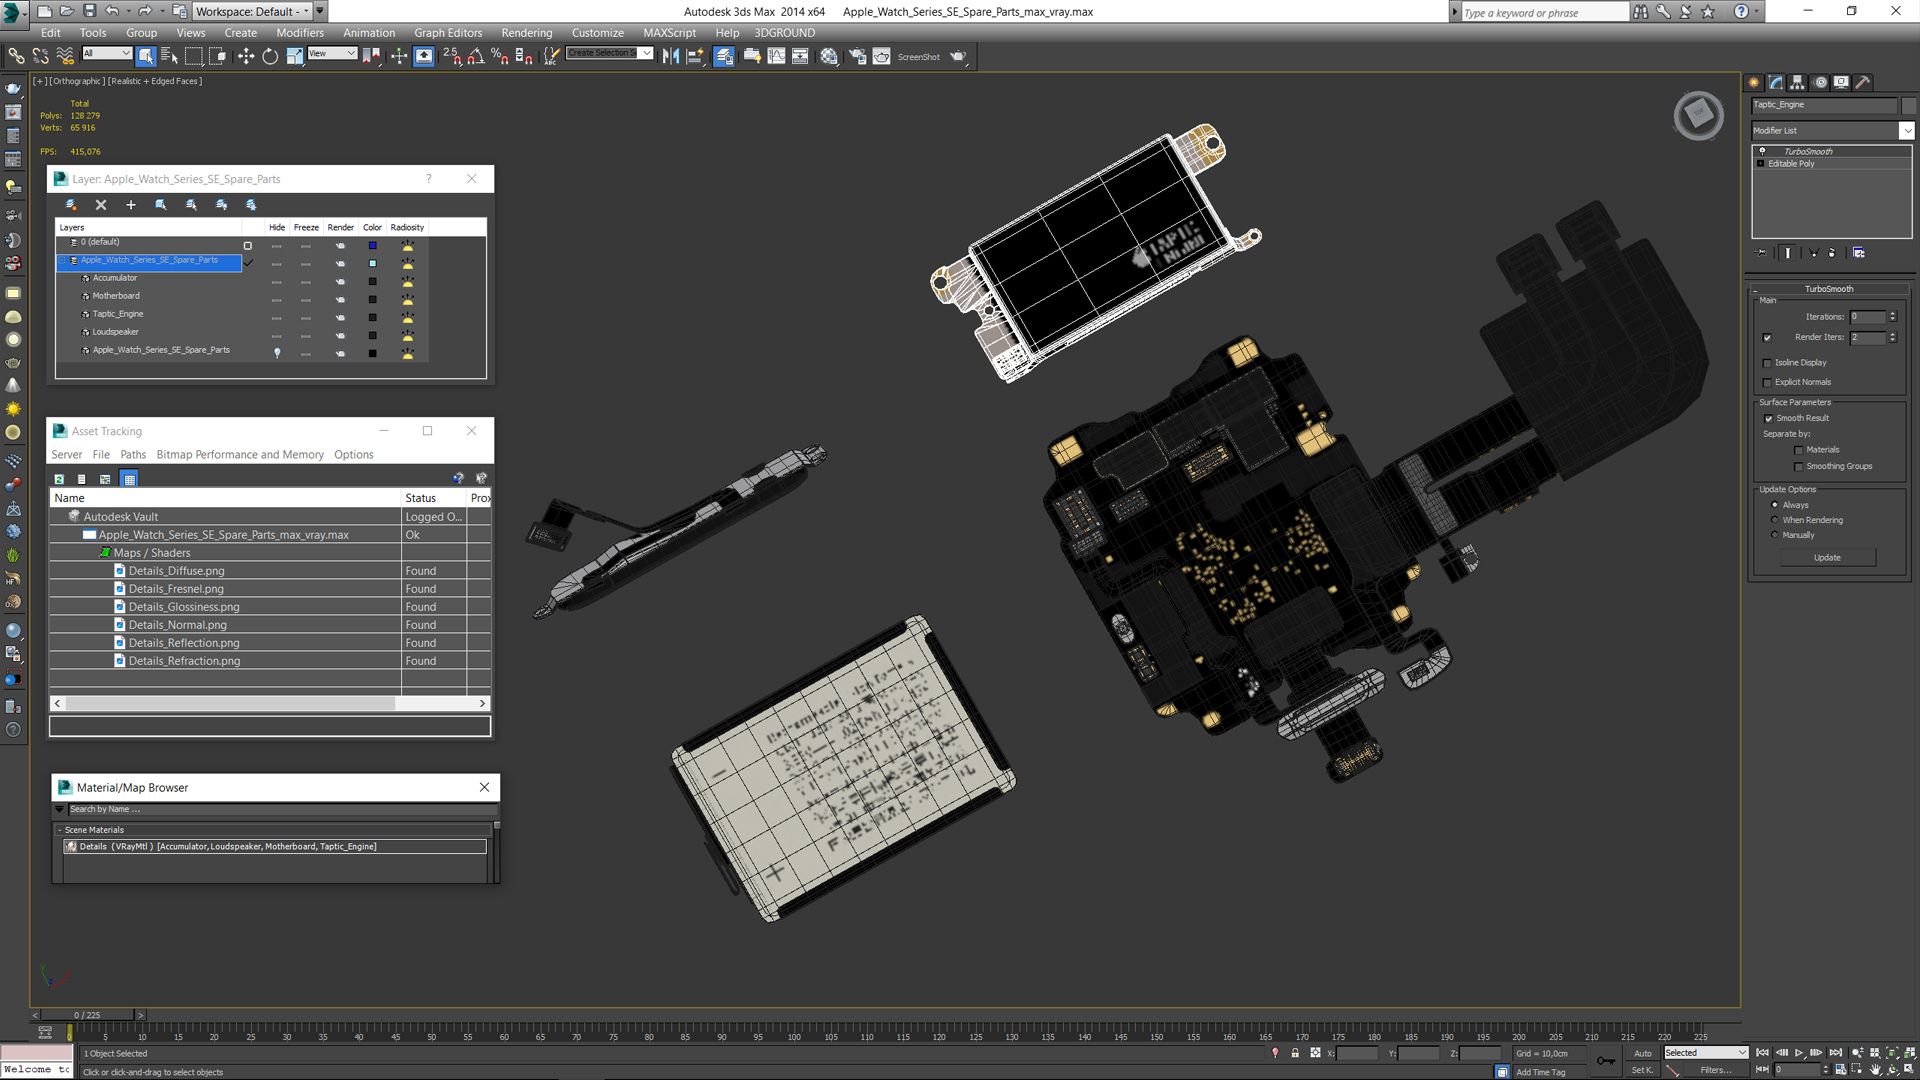The width and height of the screenshot is (1920, 1080).
Task: Enable Separate by Materials checkbox
Action: (1799, 451)
